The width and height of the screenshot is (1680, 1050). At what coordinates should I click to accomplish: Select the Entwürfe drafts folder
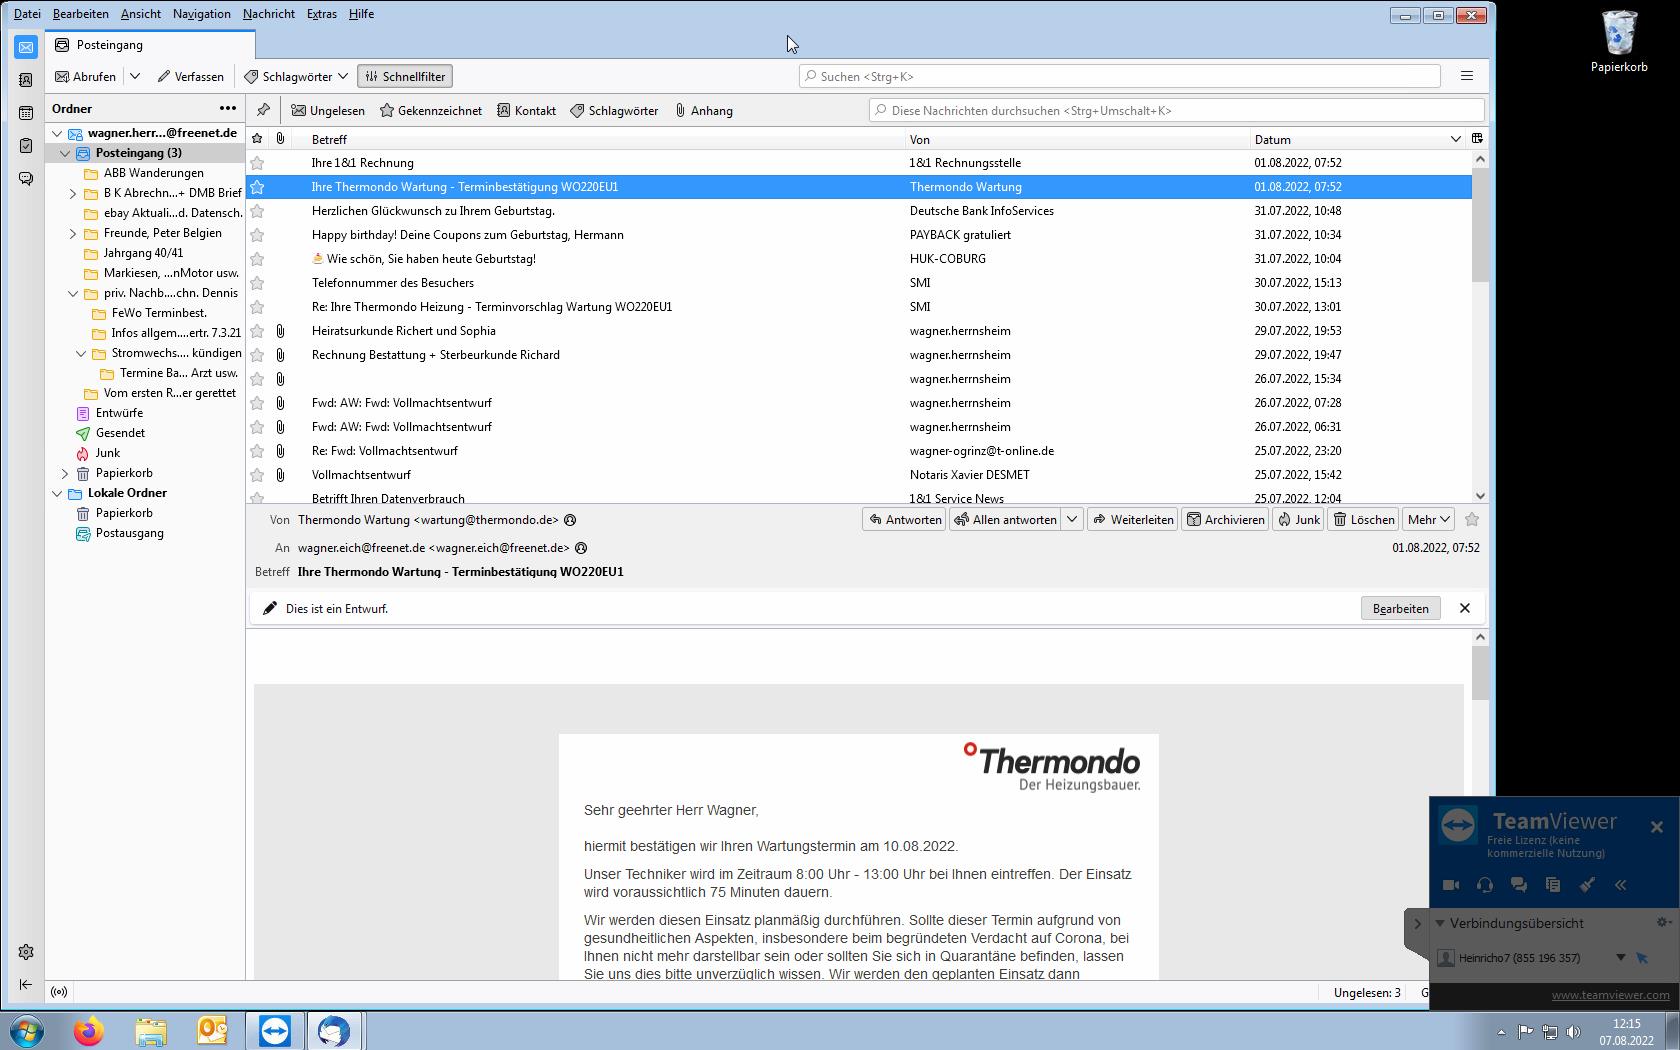pos(119,413)
